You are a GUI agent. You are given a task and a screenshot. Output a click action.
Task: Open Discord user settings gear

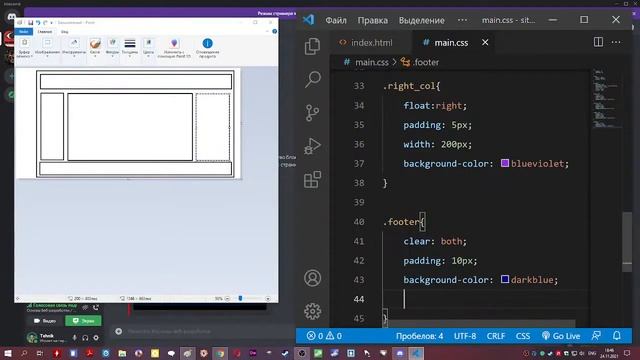[96, 338]
